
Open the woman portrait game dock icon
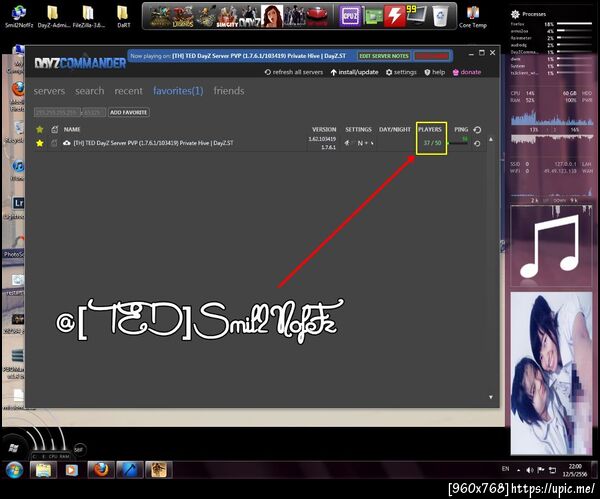click(272, 16)
